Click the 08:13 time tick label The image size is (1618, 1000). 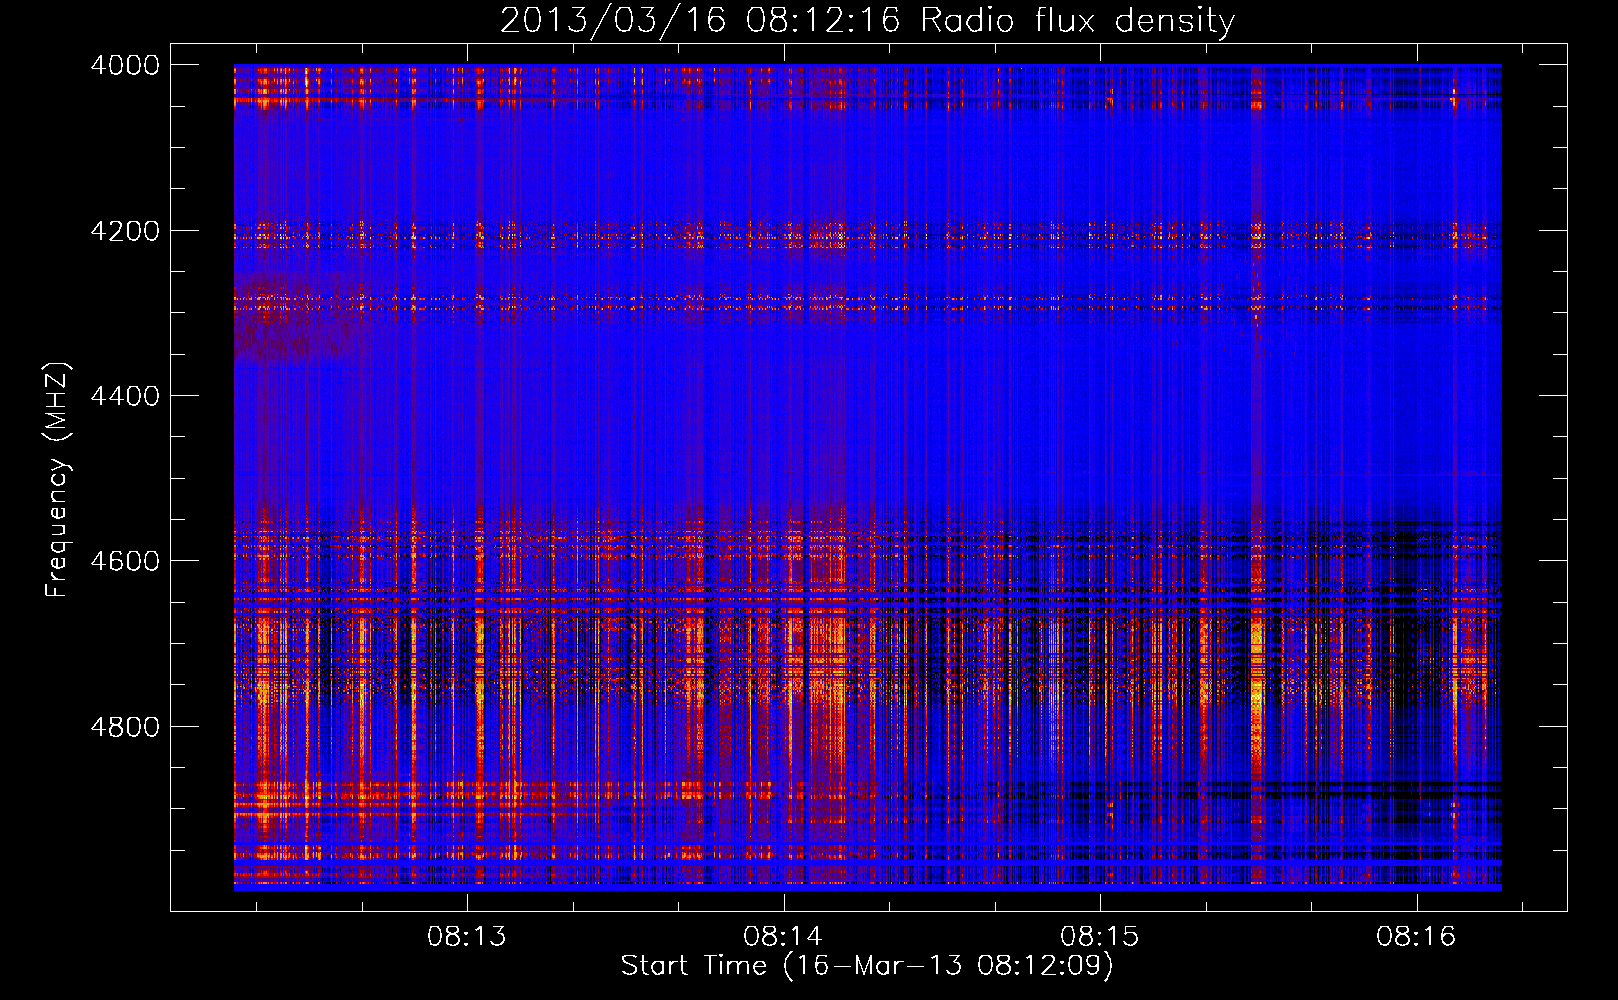pyautogui.click(x=467, y=937)
